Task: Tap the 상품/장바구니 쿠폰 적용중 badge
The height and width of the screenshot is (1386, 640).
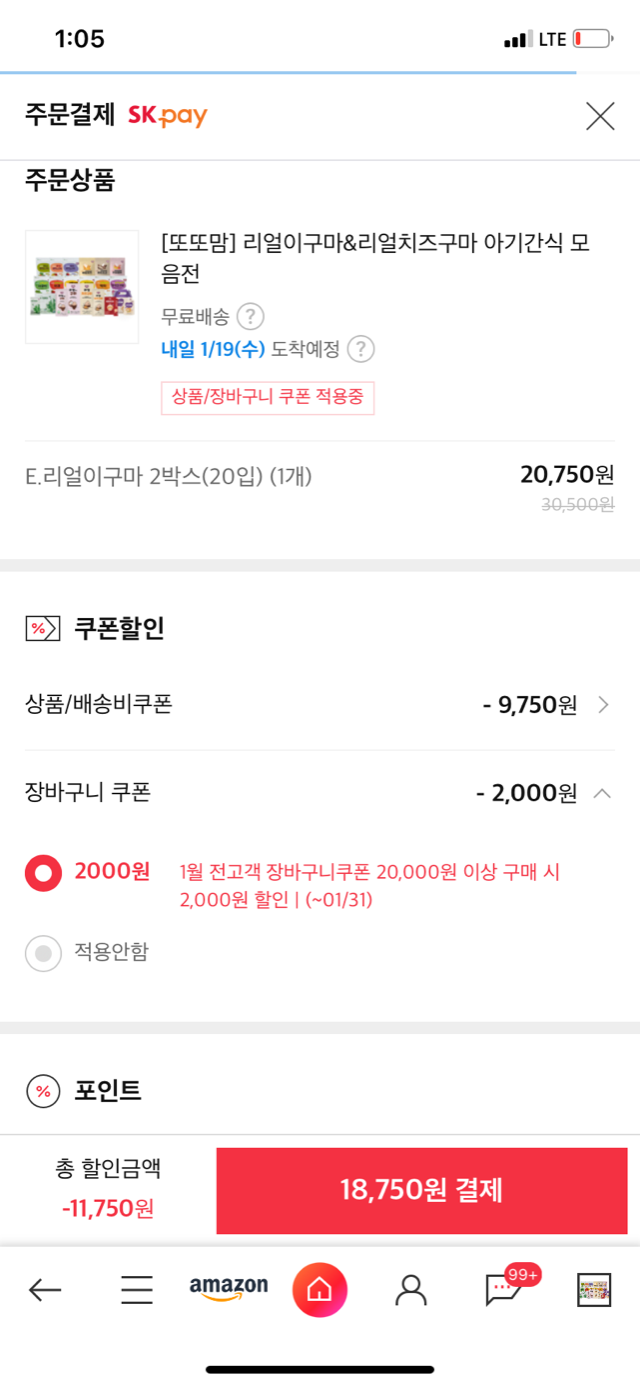Action: click(x=268, y=398)
